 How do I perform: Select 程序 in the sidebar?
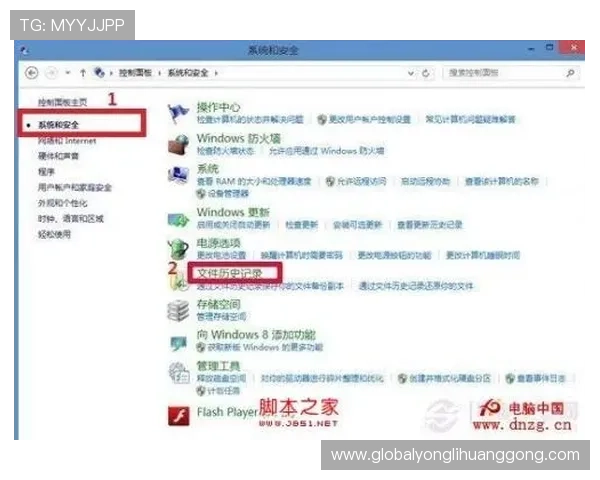coord(46,172)
